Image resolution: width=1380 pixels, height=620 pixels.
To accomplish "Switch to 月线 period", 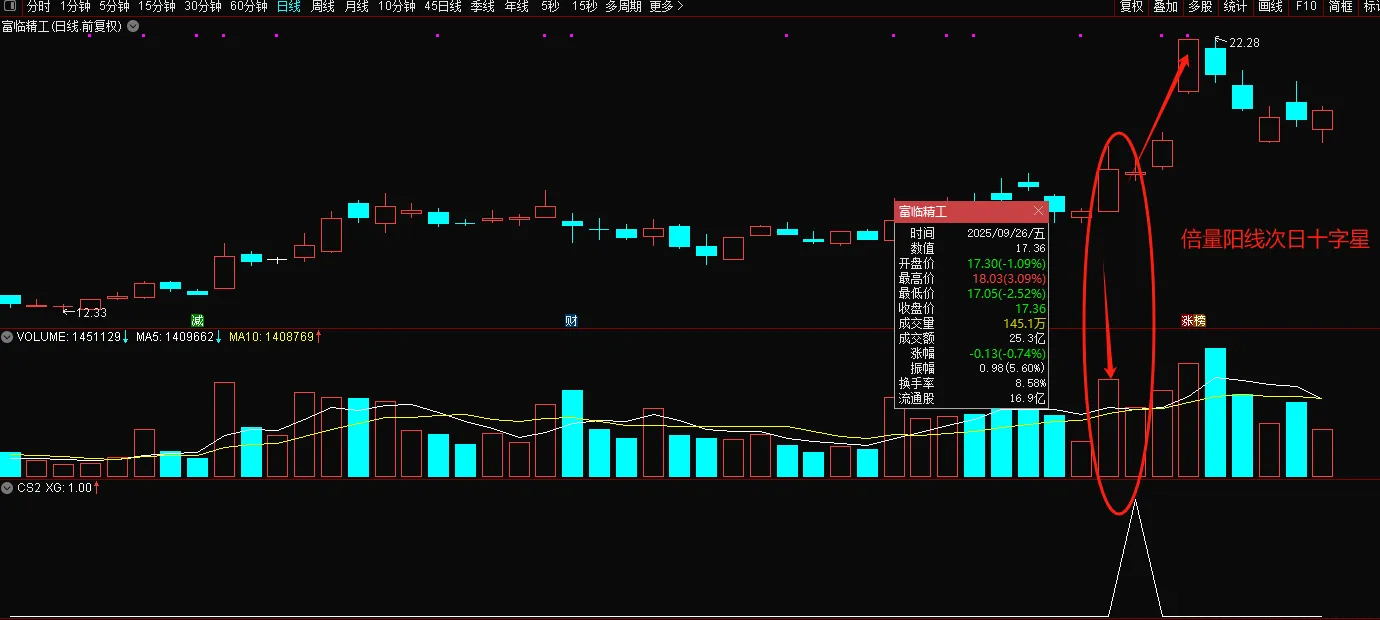I will tap(357, 6).
